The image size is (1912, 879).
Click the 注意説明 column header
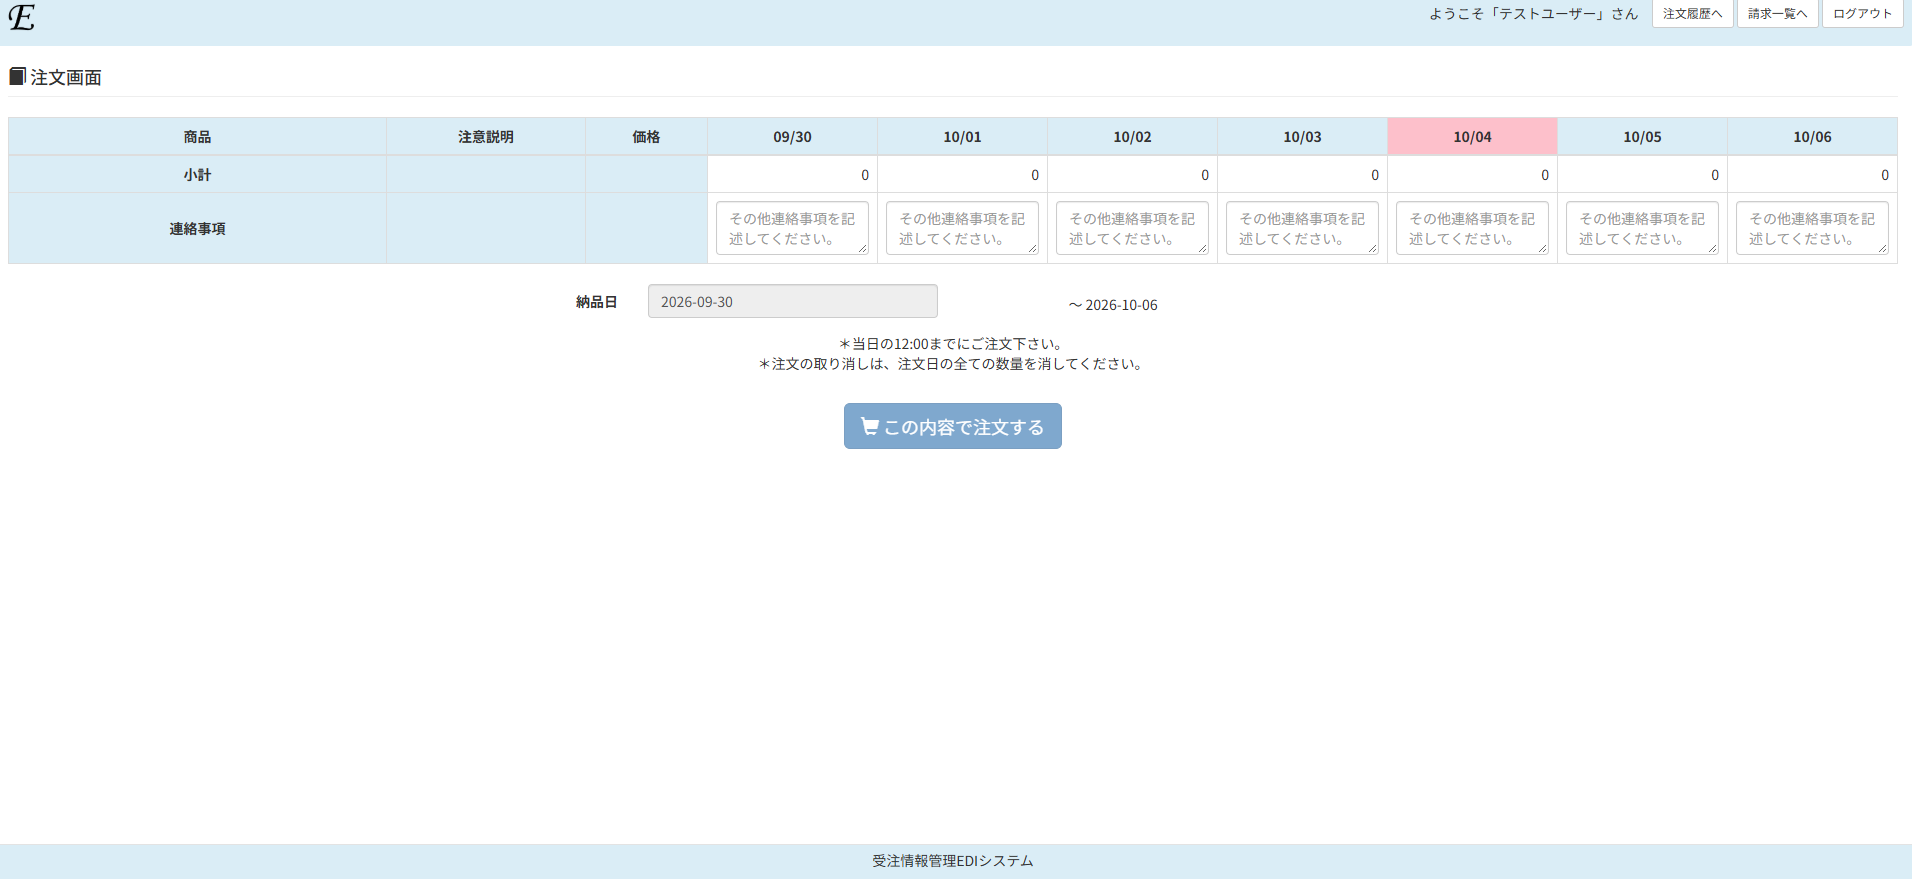[x=486, y=137]
